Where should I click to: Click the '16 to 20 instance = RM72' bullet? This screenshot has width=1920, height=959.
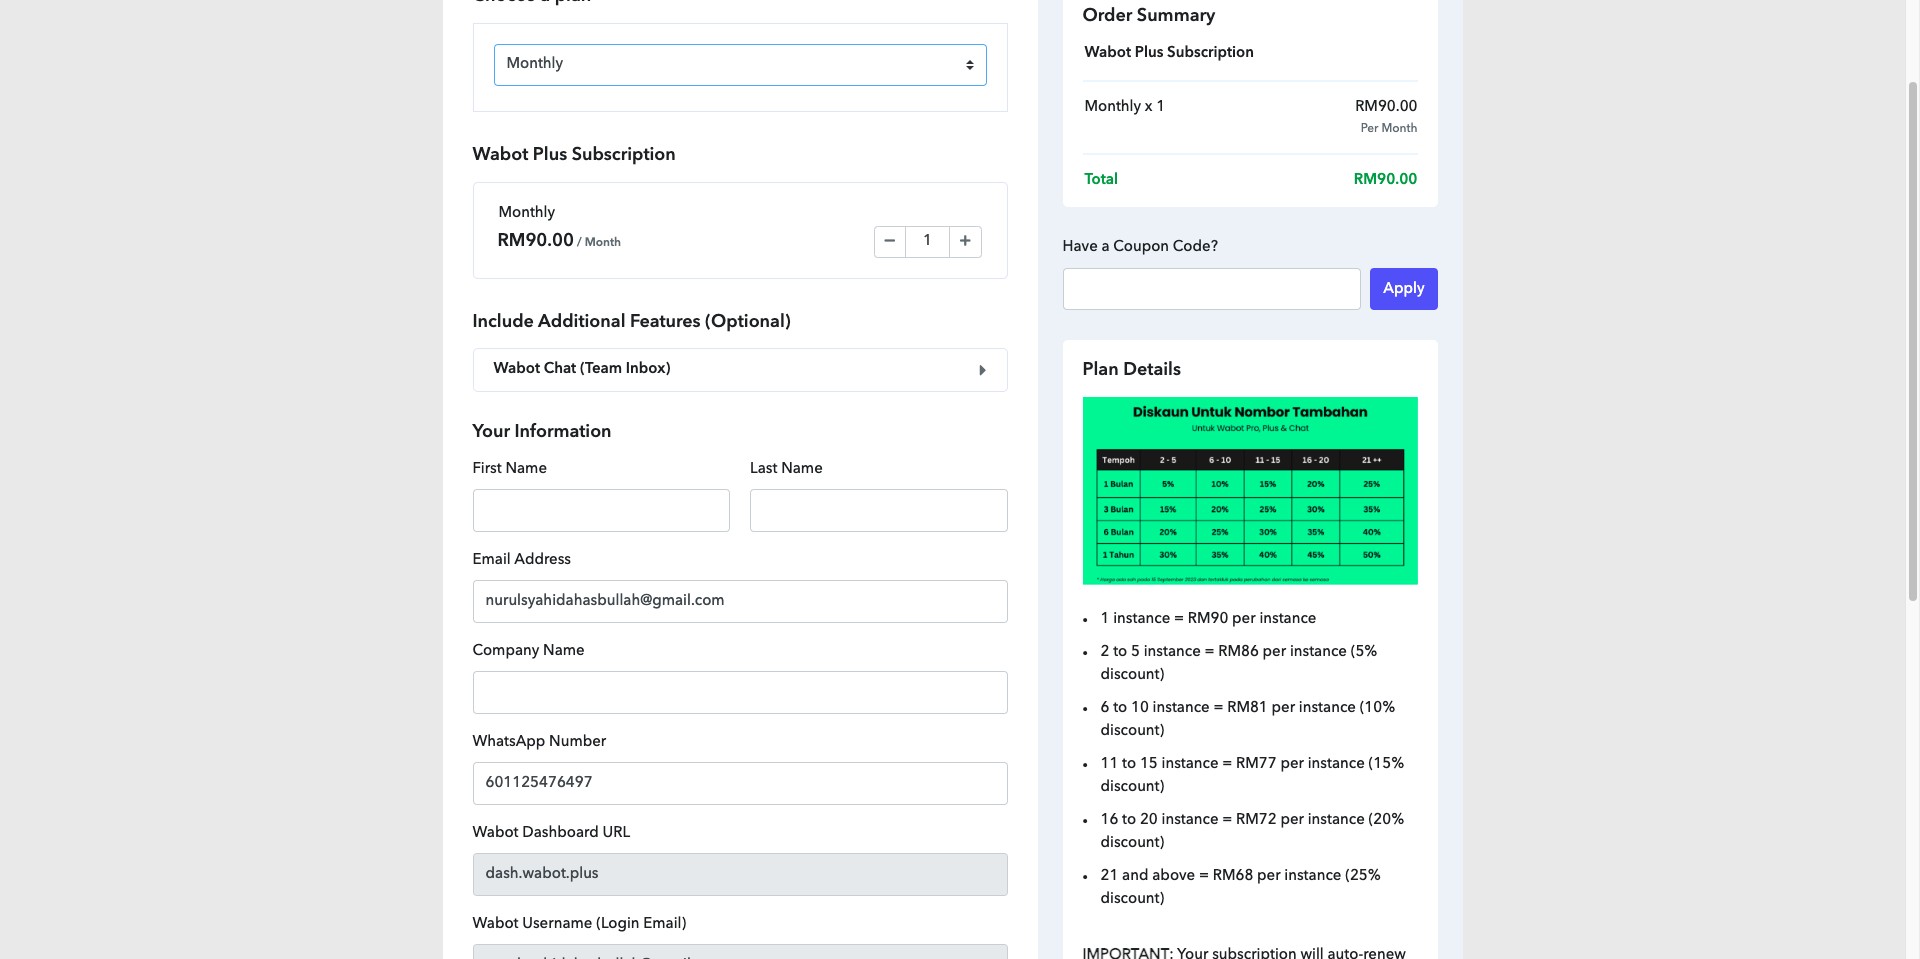(1252, 830)
